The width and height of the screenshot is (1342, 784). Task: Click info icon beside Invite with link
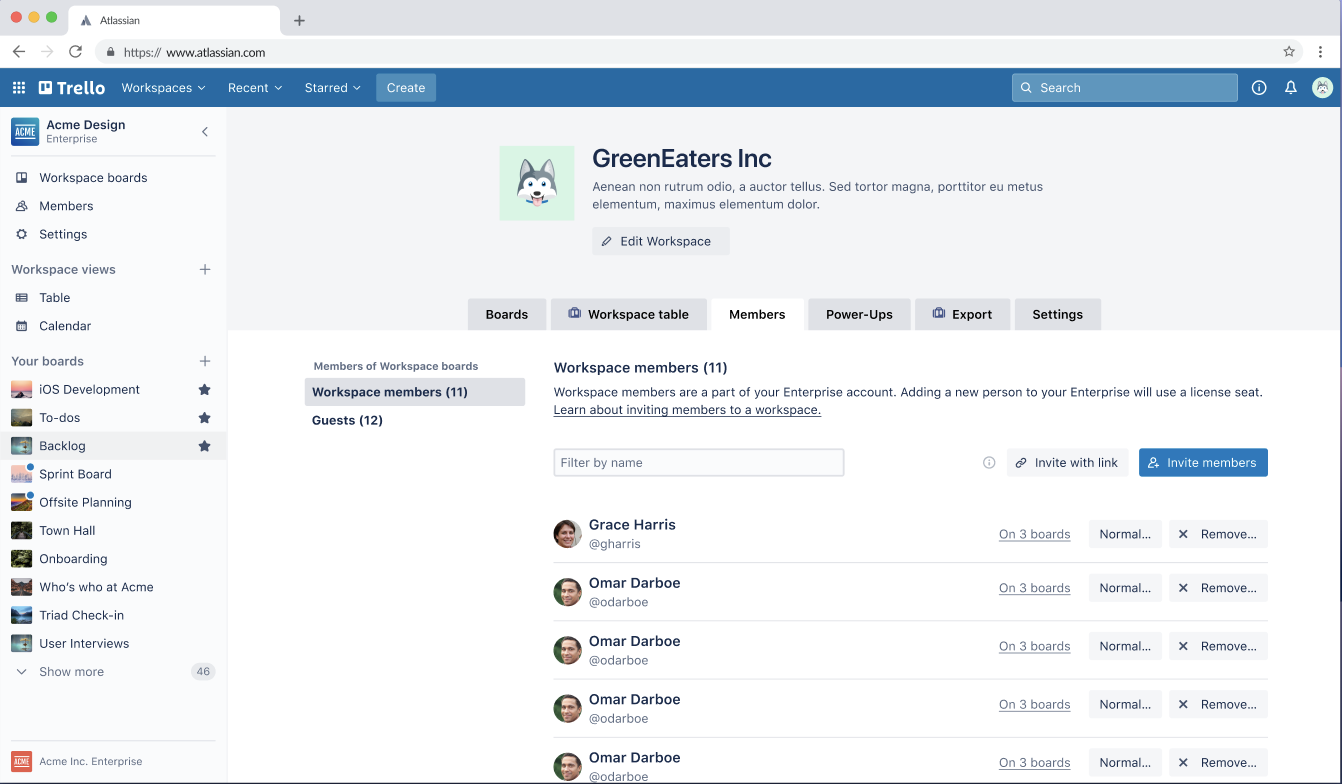pyautogui.click(x=989, y=463)
